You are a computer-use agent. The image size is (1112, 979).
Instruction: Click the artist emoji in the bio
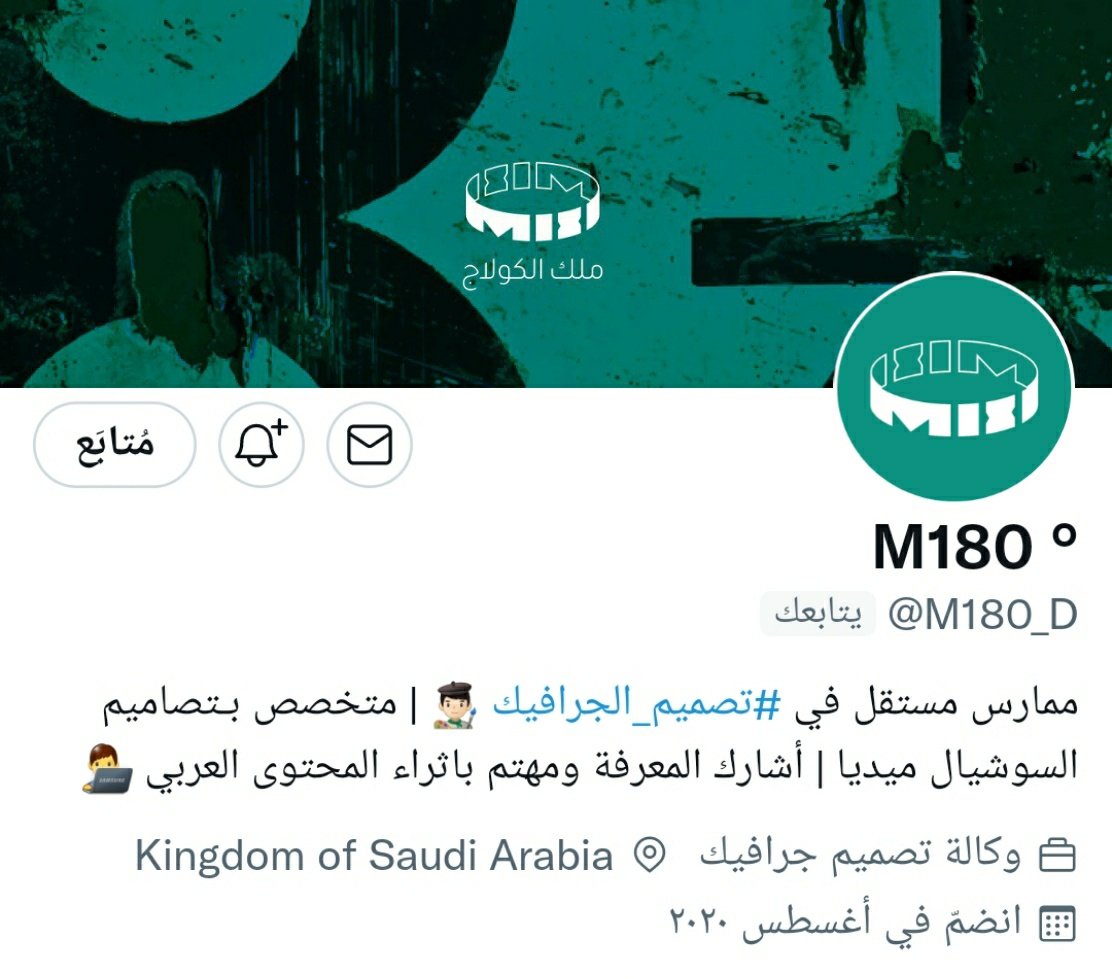click(x=454, y=705)
